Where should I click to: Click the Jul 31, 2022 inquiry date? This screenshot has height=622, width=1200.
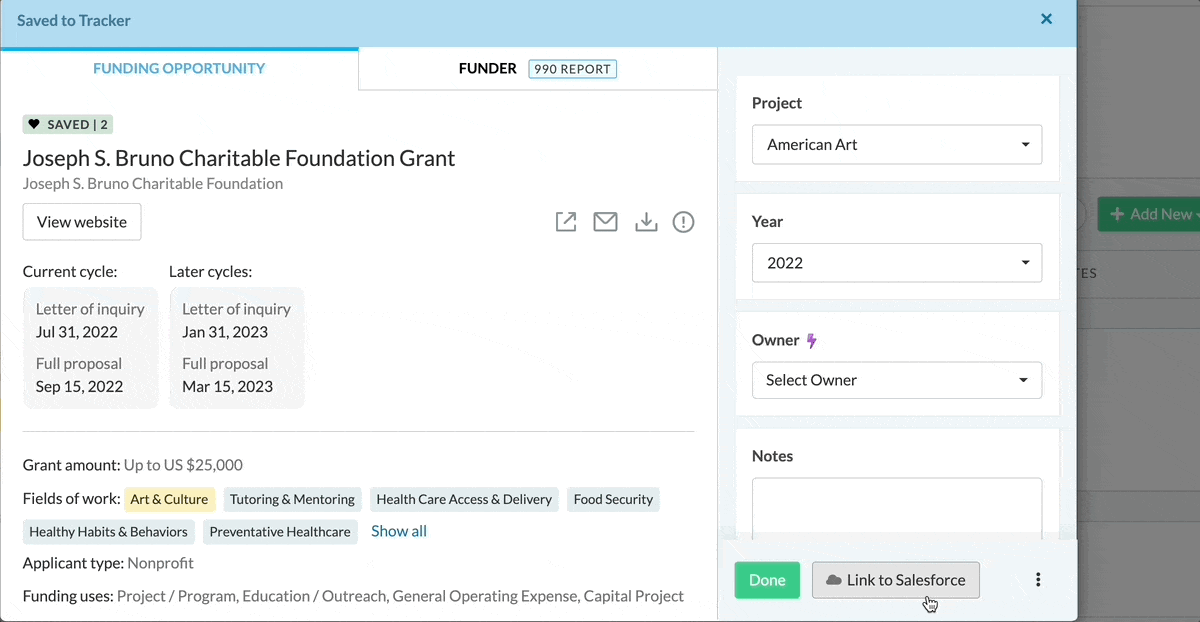[x=77, y=332]
